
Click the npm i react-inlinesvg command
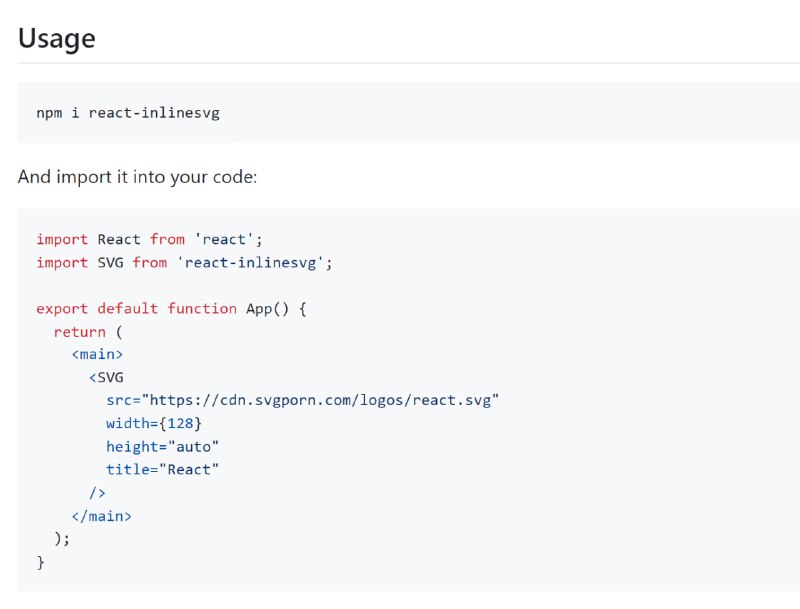click(x=128, y=113)
